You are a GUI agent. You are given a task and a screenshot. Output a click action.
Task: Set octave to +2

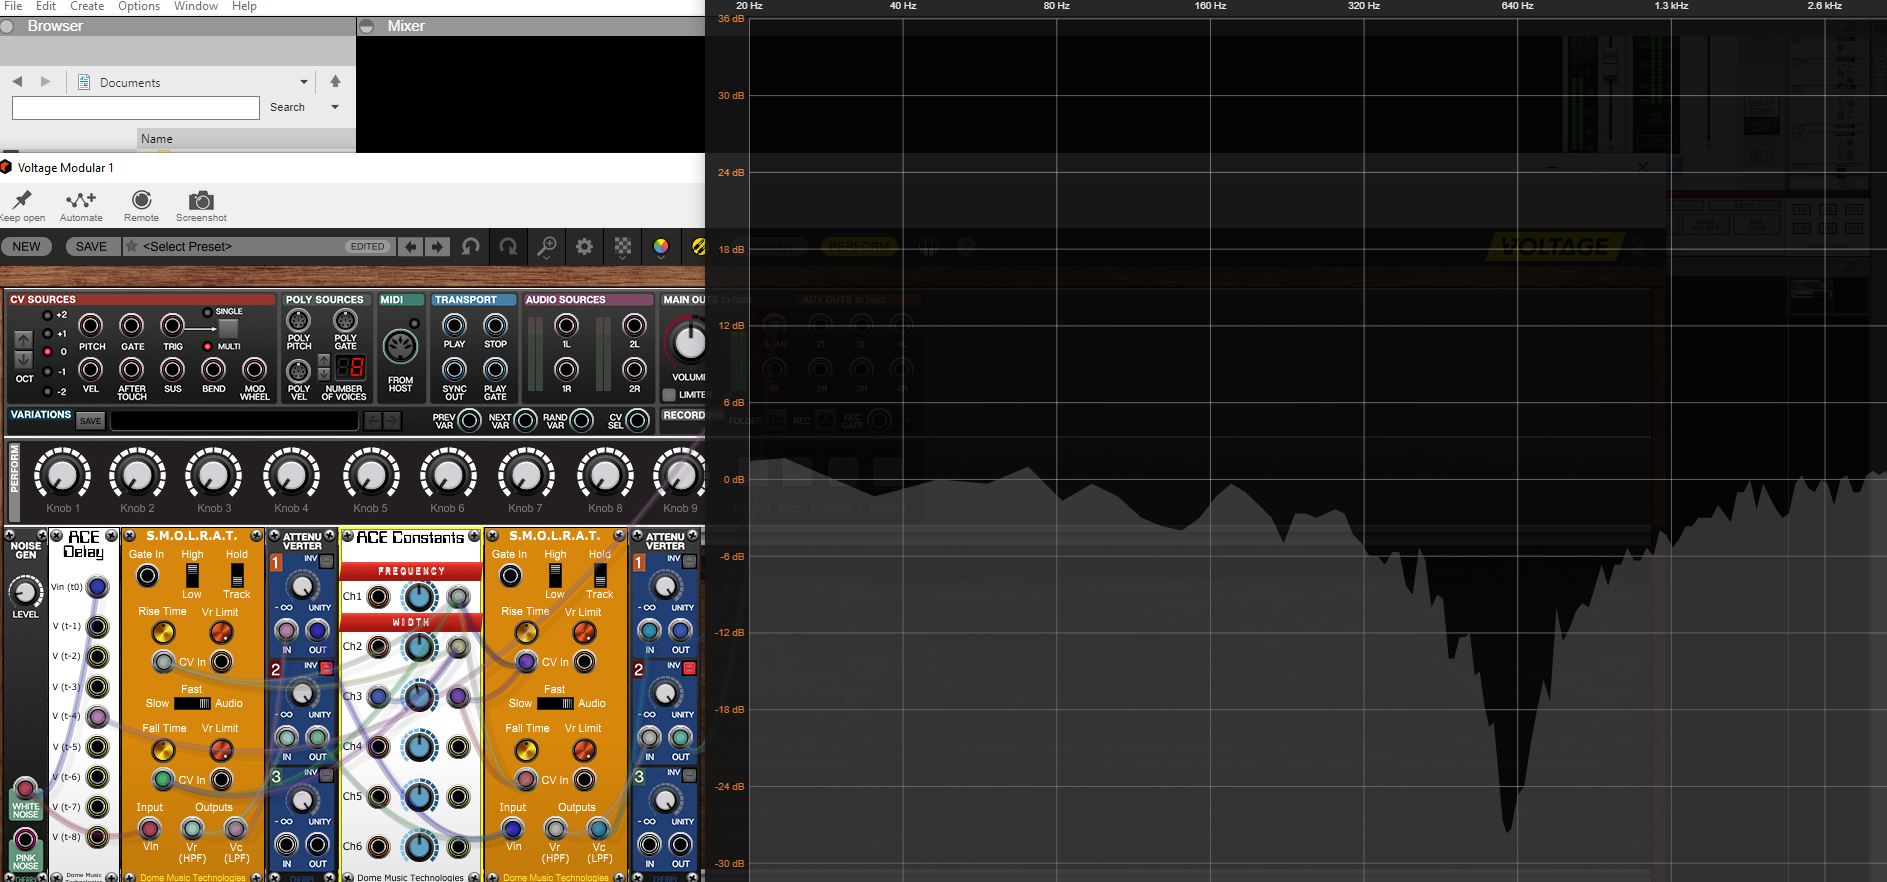[47, 315]
